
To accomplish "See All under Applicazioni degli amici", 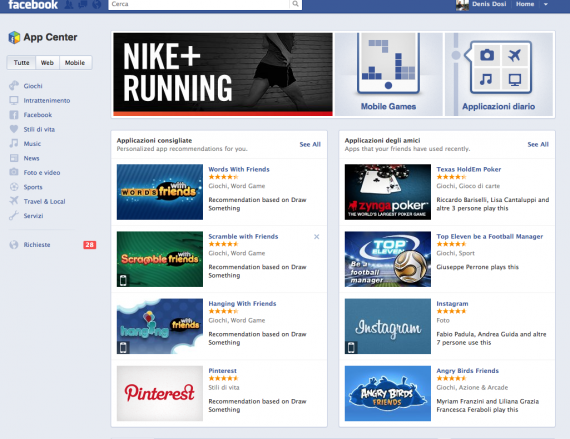I will pyautogui.click(x=538, y=144).
